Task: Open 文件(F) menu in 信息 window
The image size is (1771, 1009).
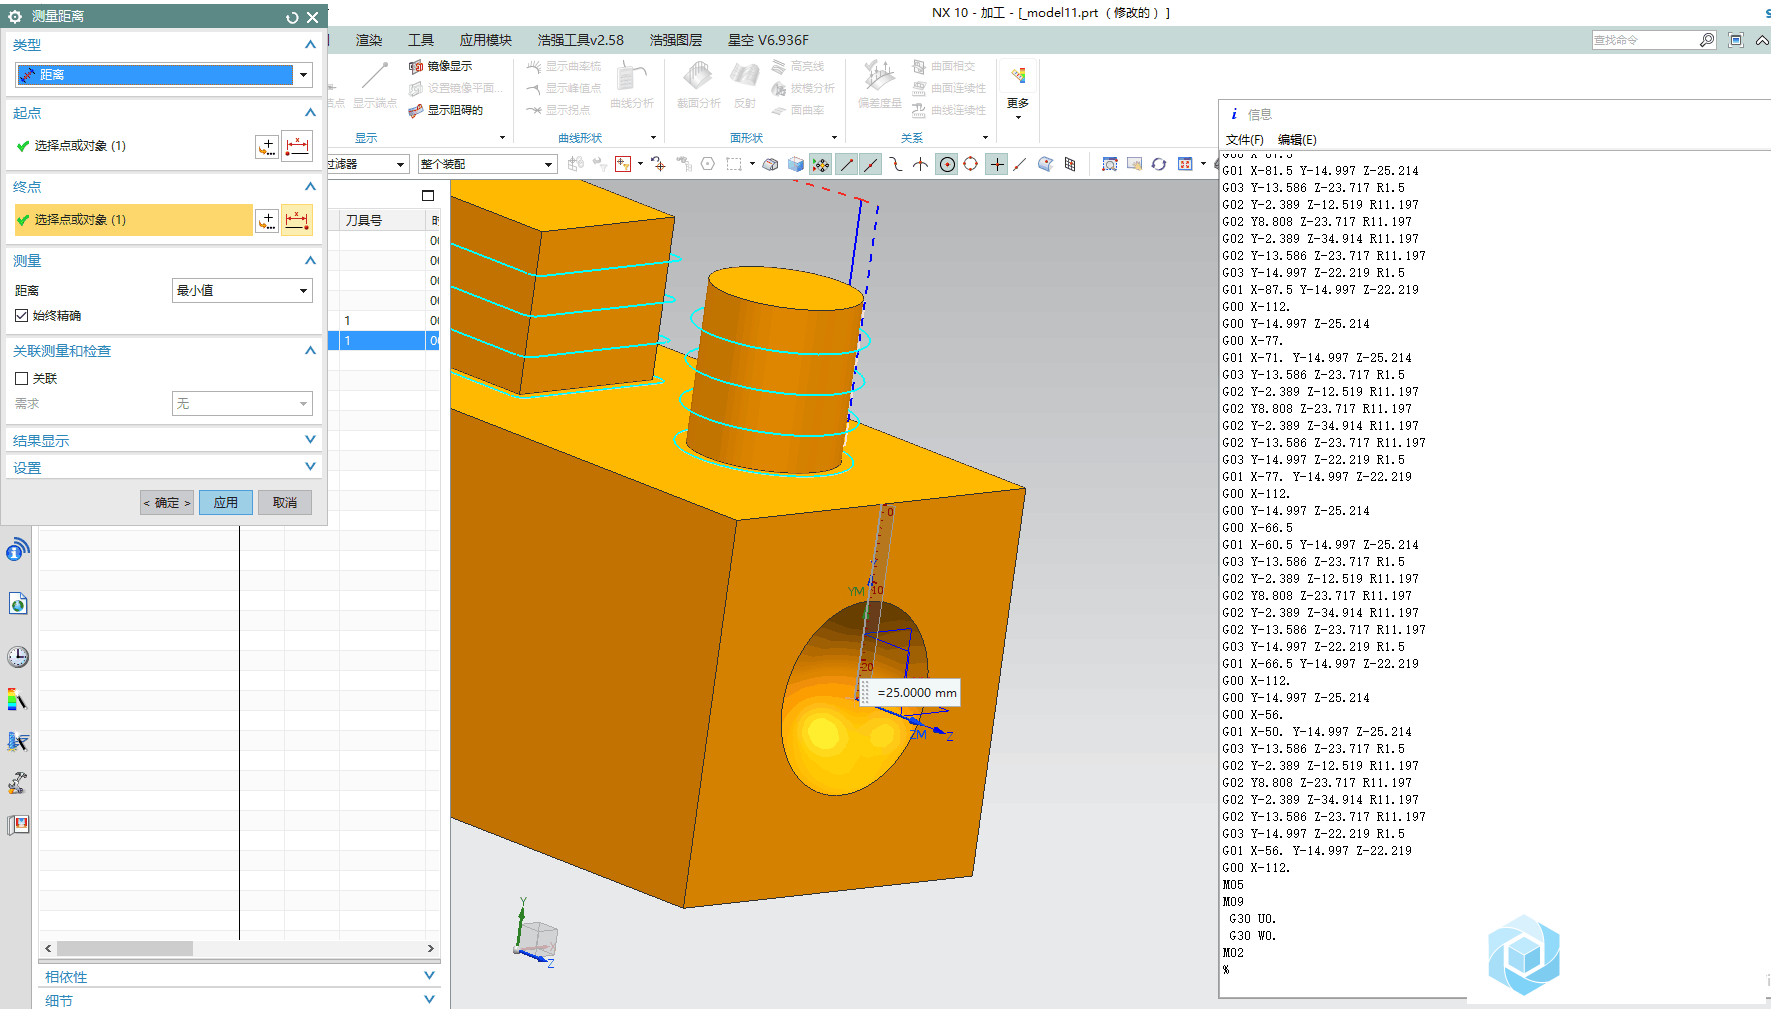Action: point(1245,140)
